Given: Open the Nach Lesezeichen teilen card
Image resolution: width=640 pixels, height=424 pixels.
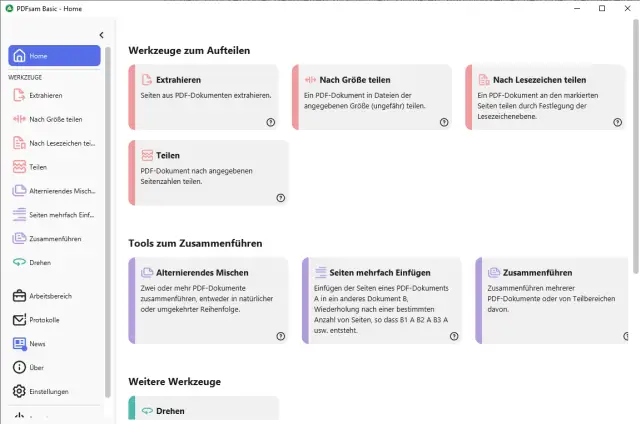Looking at the screenshot, I should pyautogui.click(x=546, y=96).
